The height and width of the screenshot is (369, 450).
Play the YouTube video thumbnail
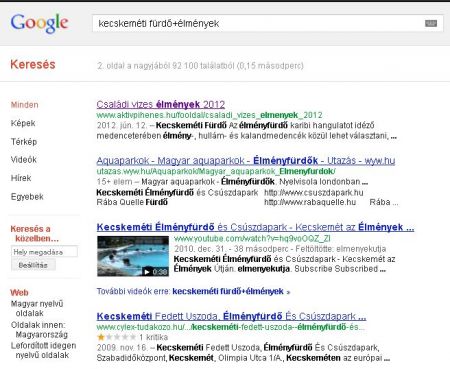pos(133,256)
